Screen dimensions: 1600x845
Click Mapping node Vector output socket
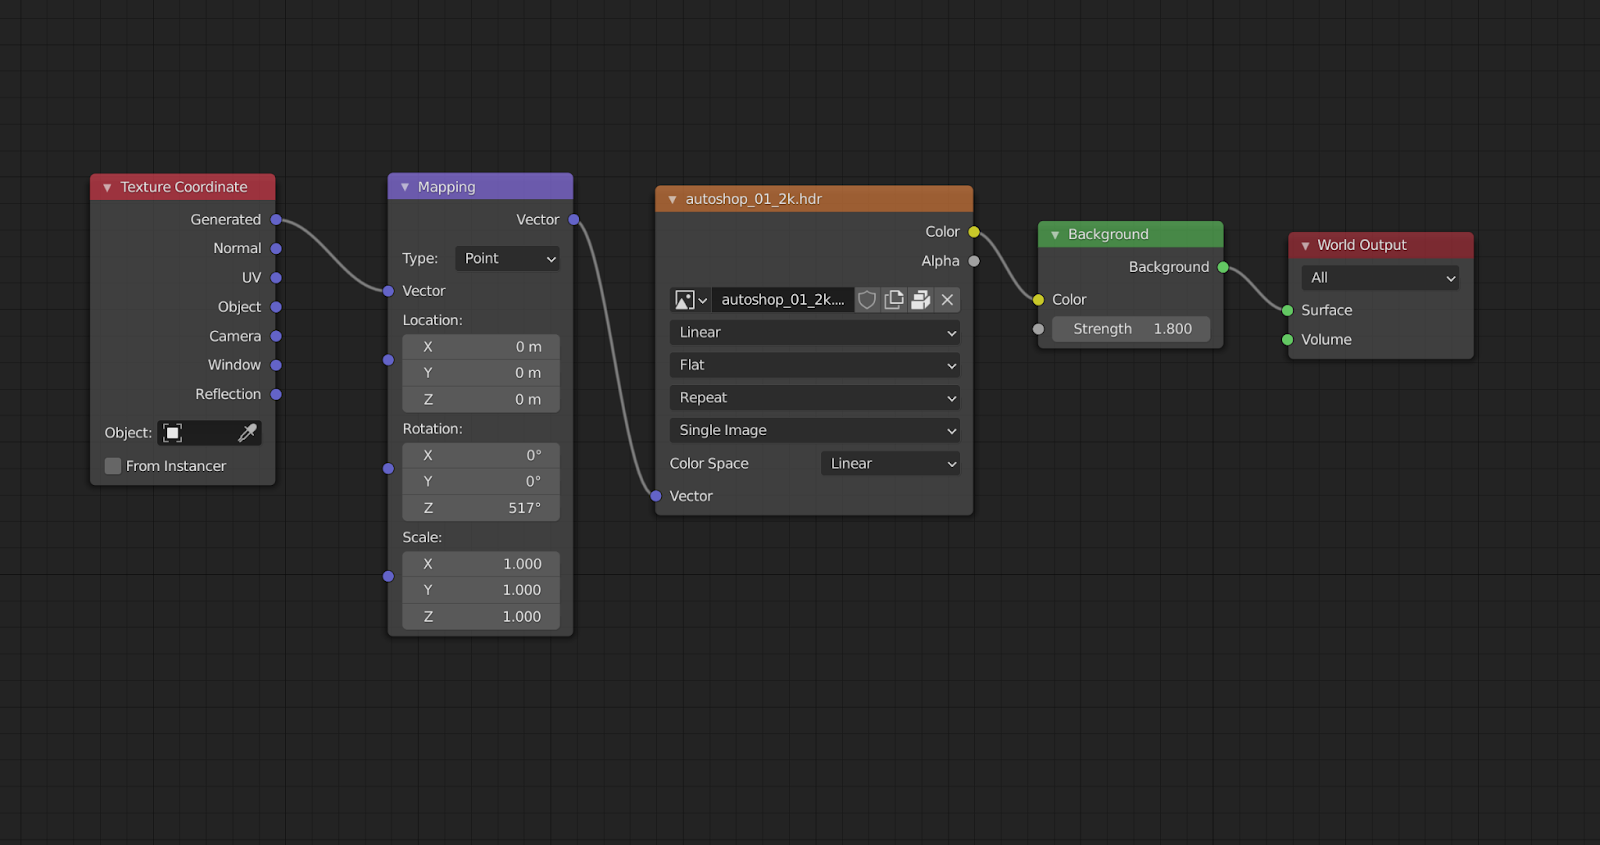click(x=574, y=220)
